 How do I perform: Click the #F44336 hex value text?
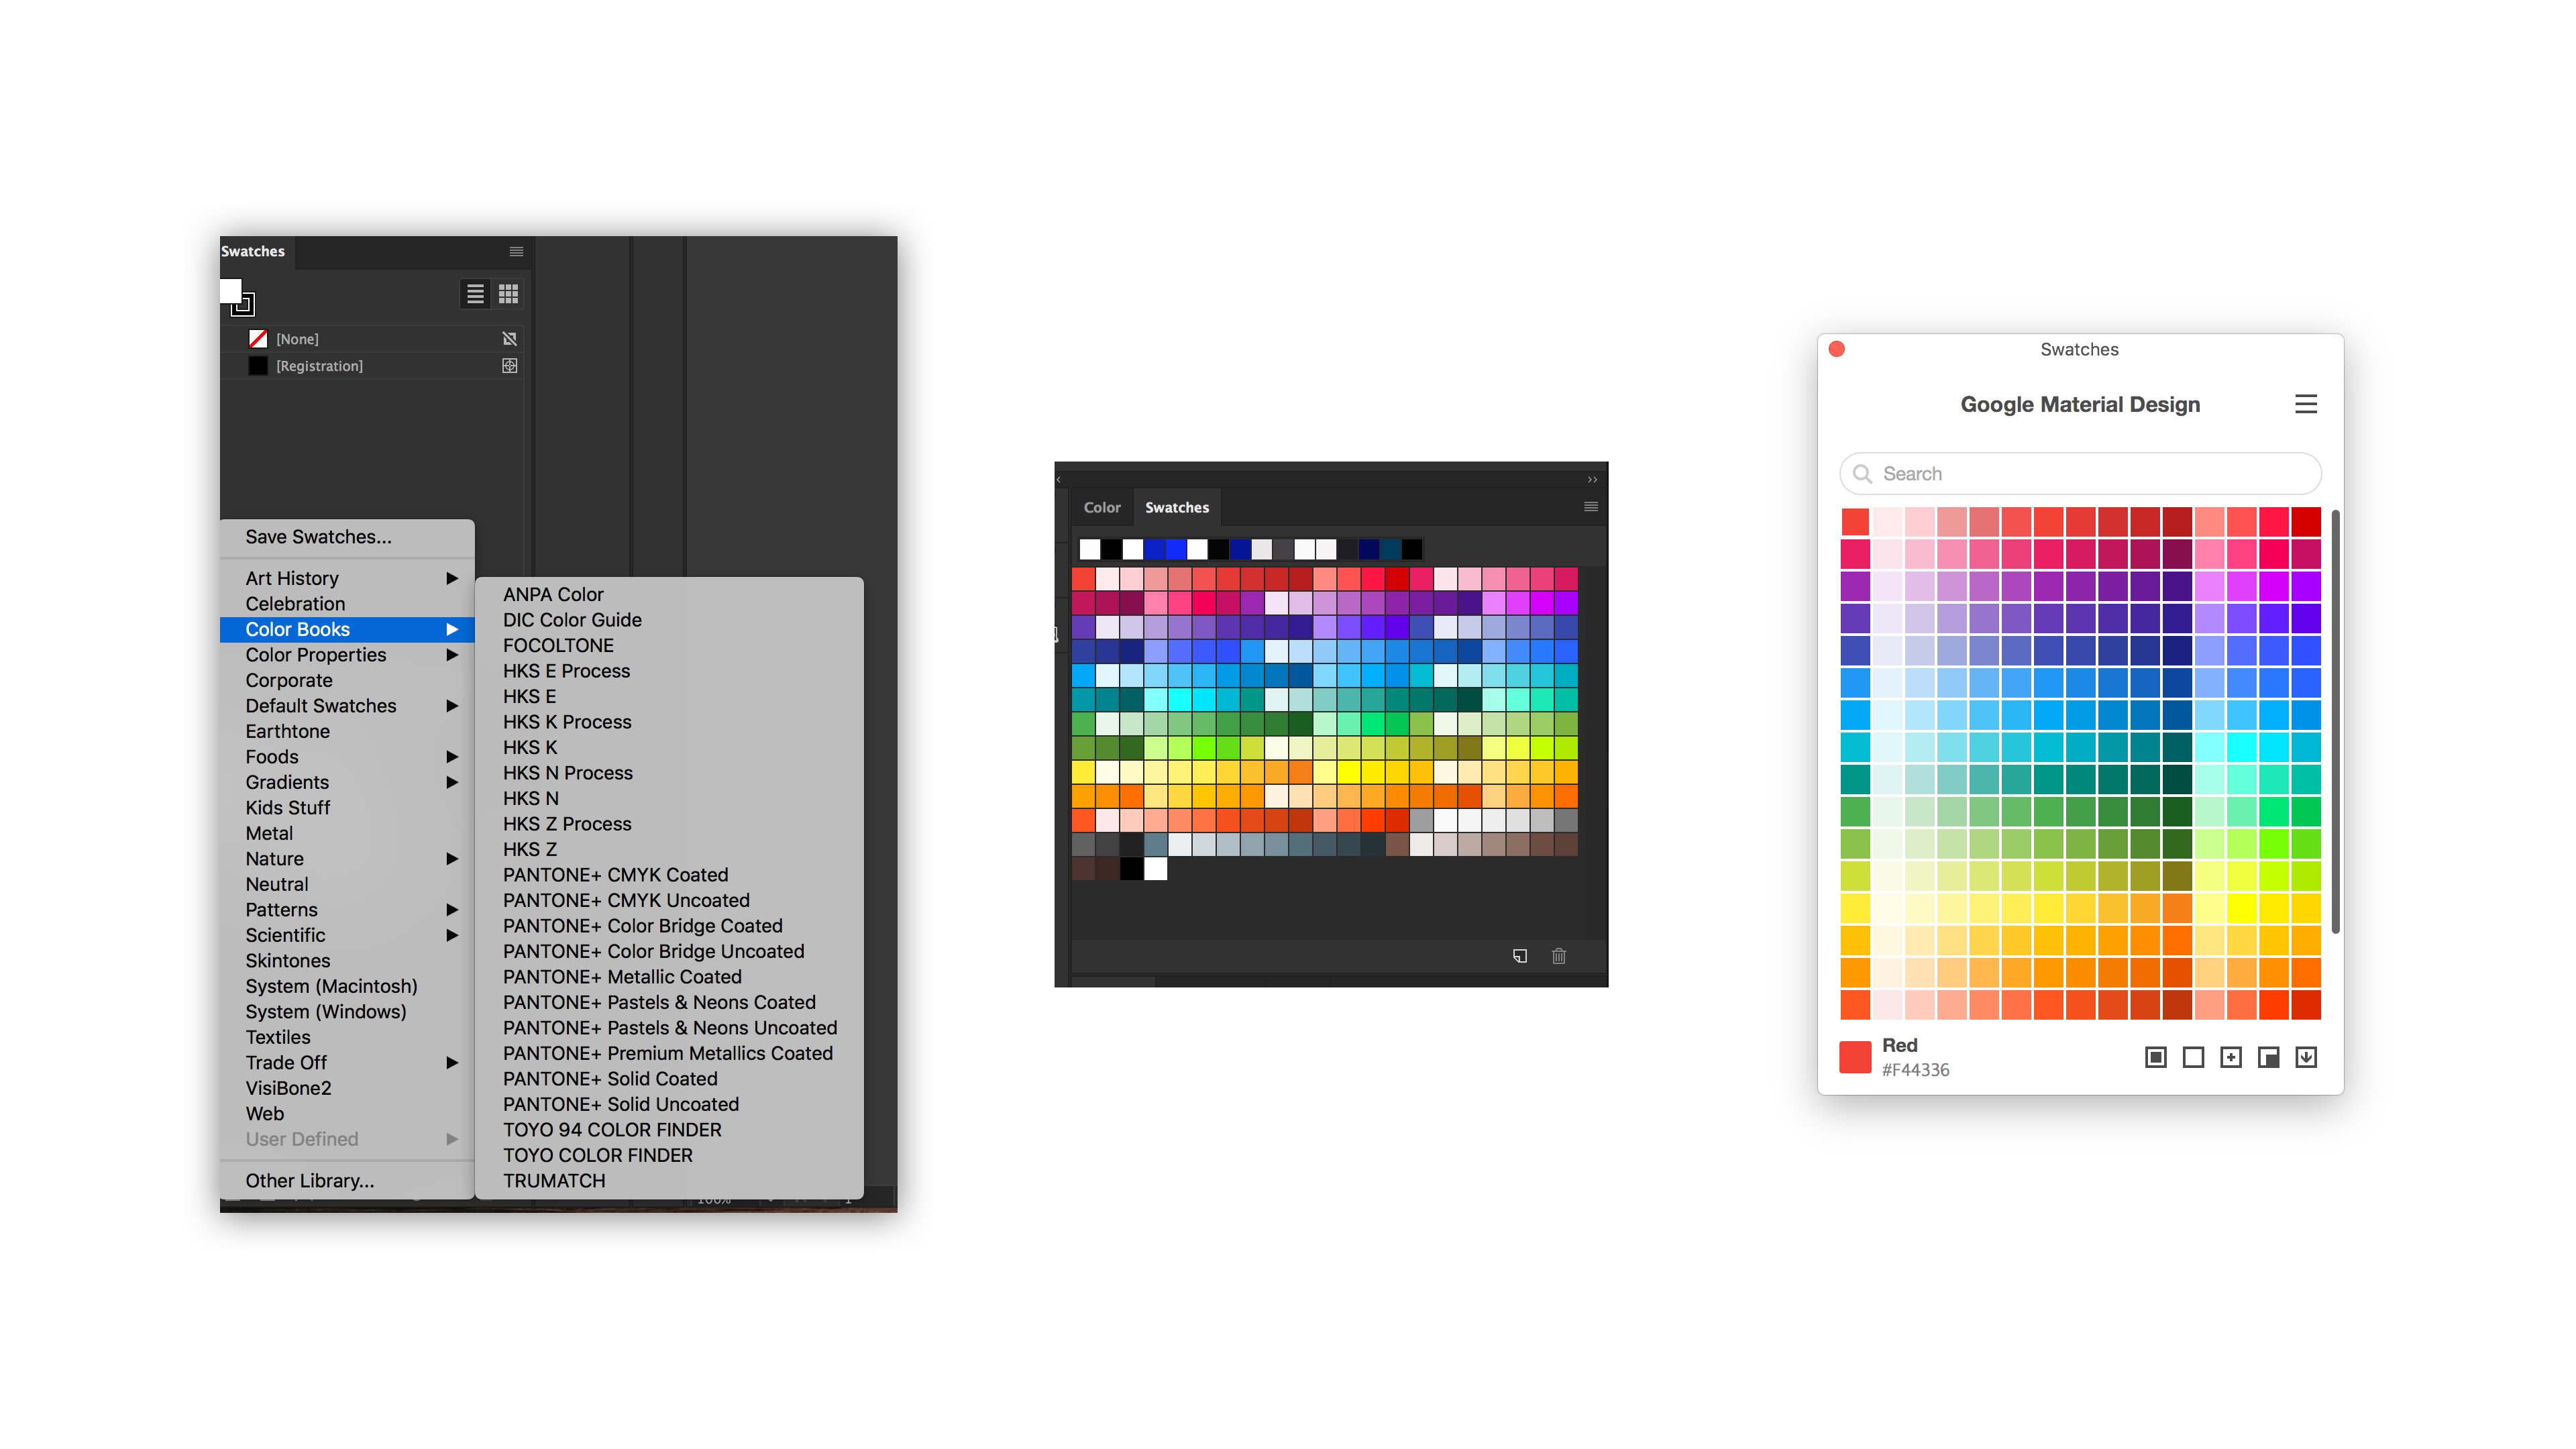click(x=1915, y=1070)
